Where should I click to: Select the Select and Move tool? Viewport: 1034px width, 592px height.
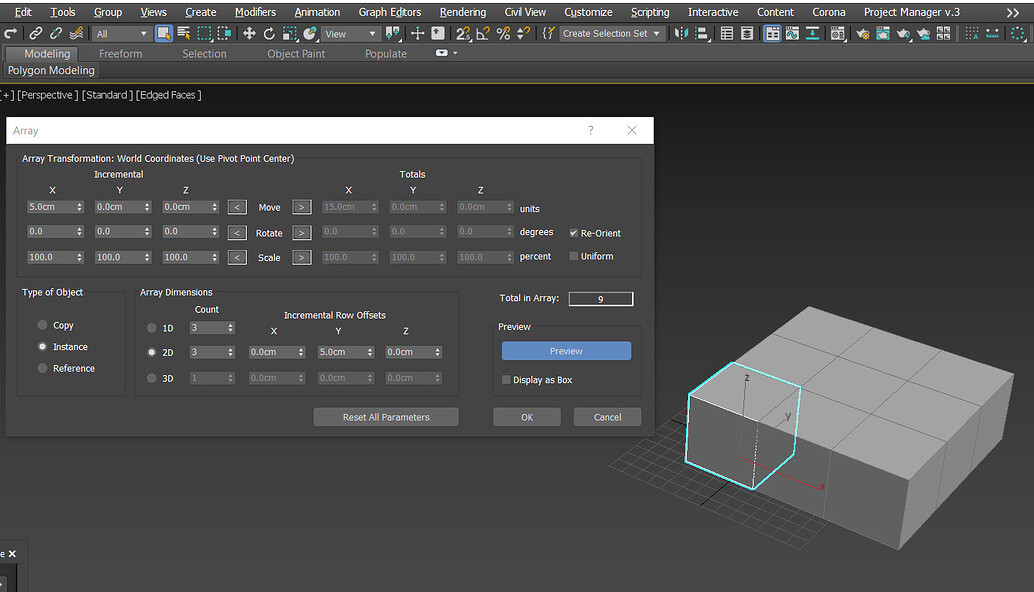click(x=249, y=34)
